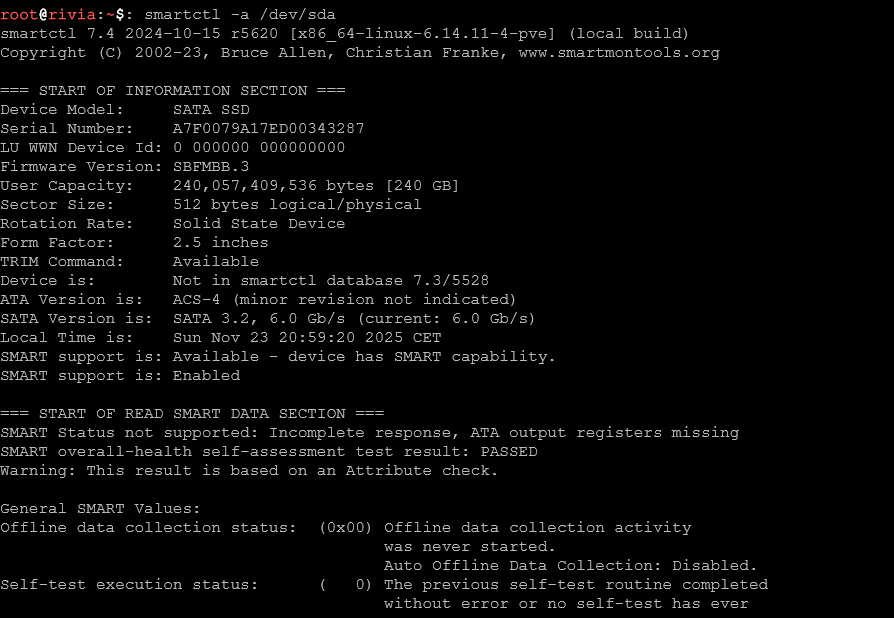894x618 pixels.
Task: Click the TRIM Command Available value
Action: (x=216, y=261)
